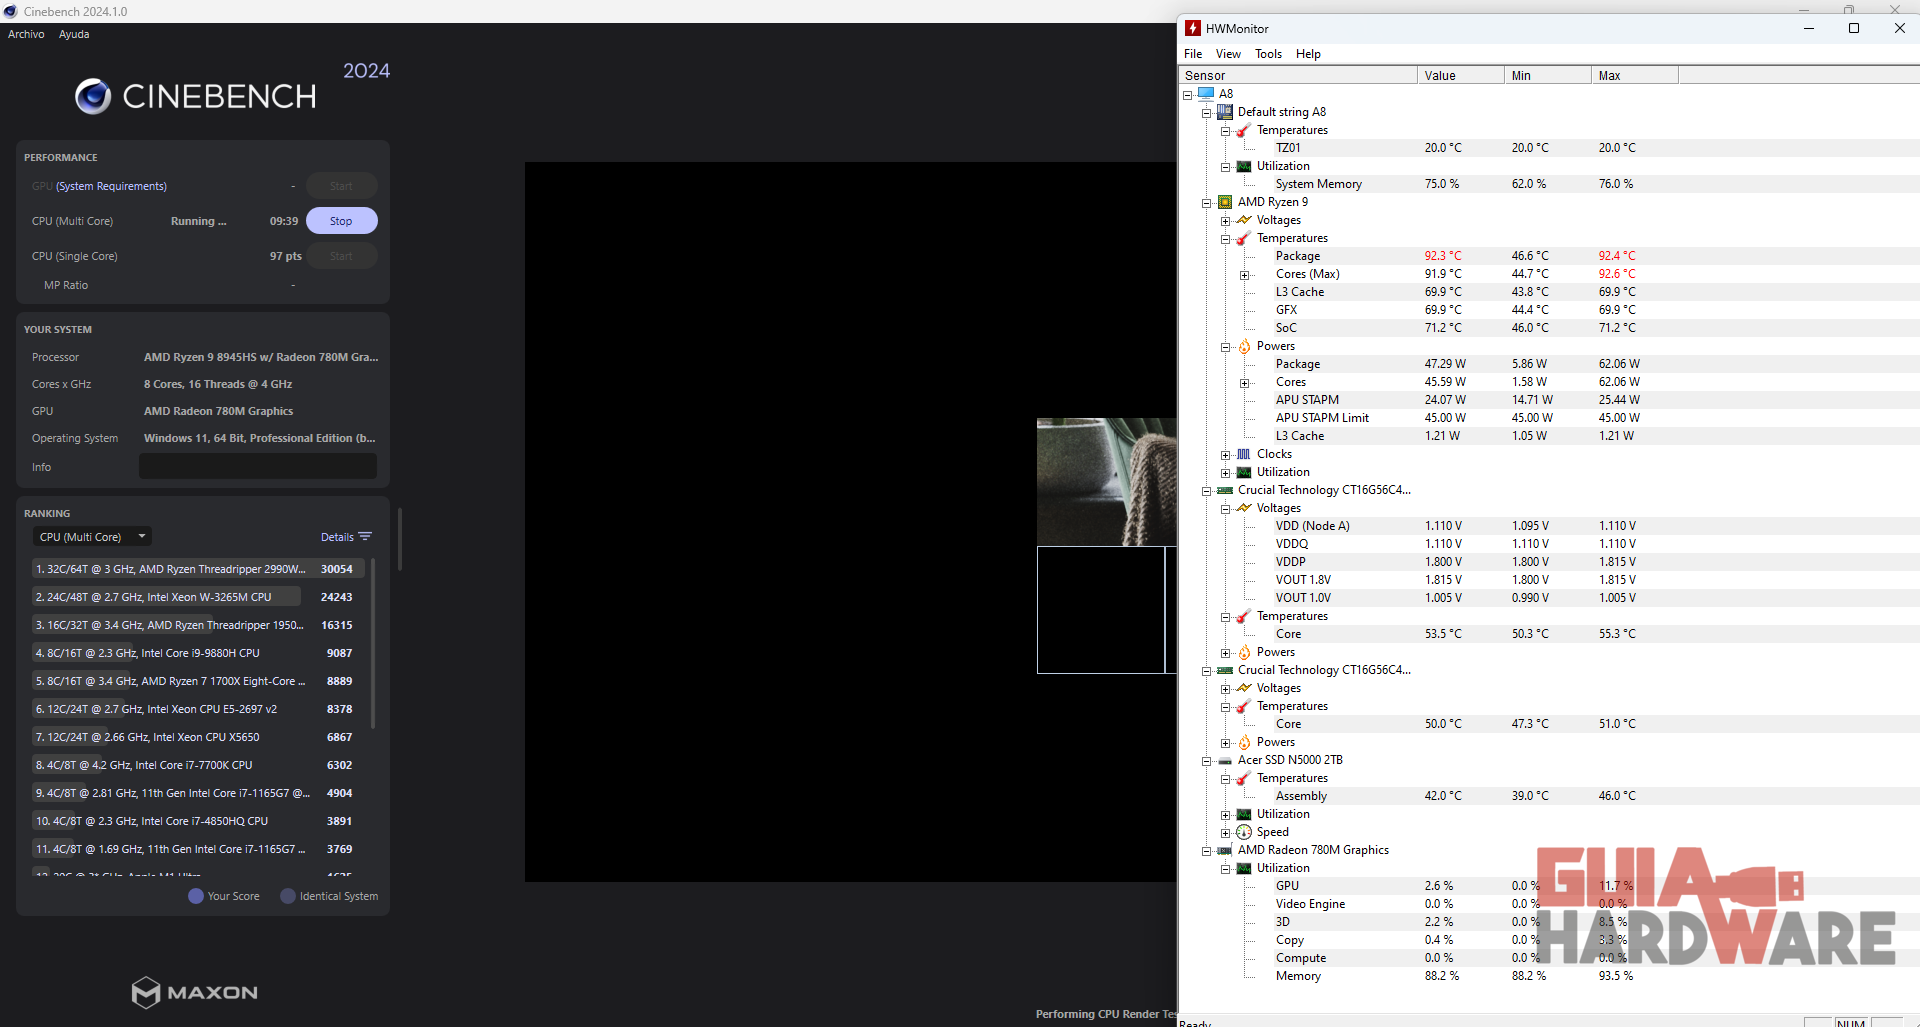Collapse the A8 root node
The image size is (1920, 1027).
pos(1188,95)
